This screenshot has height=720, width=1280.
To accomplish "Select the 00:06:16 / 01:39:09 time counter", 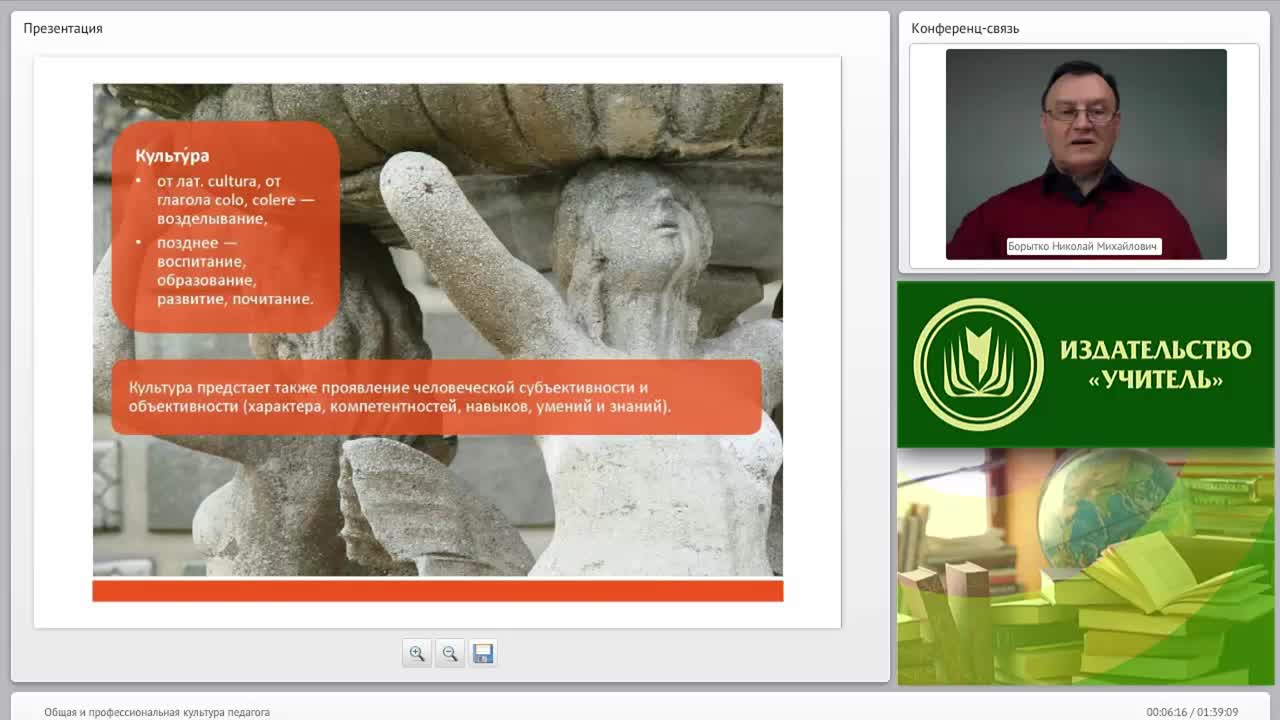I will (1192, 712).
